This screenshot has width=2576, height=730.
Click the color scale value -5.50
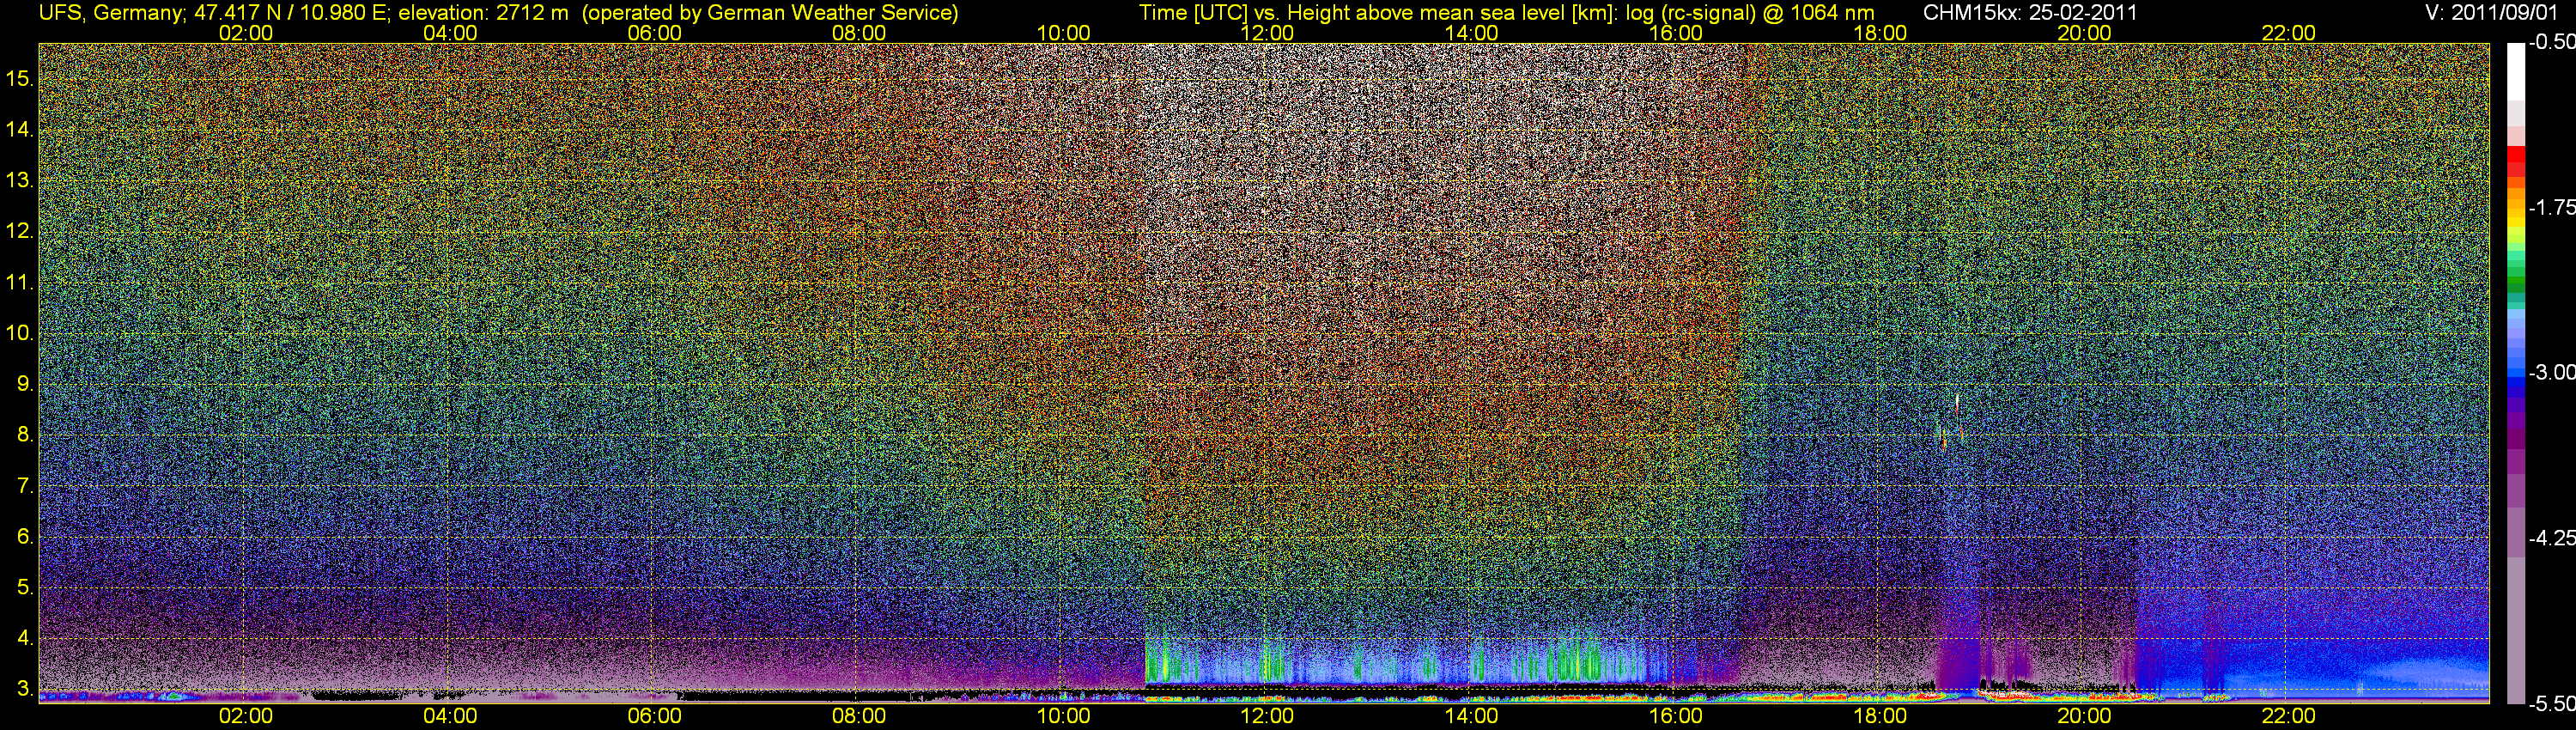click(x=2552, y=704)
